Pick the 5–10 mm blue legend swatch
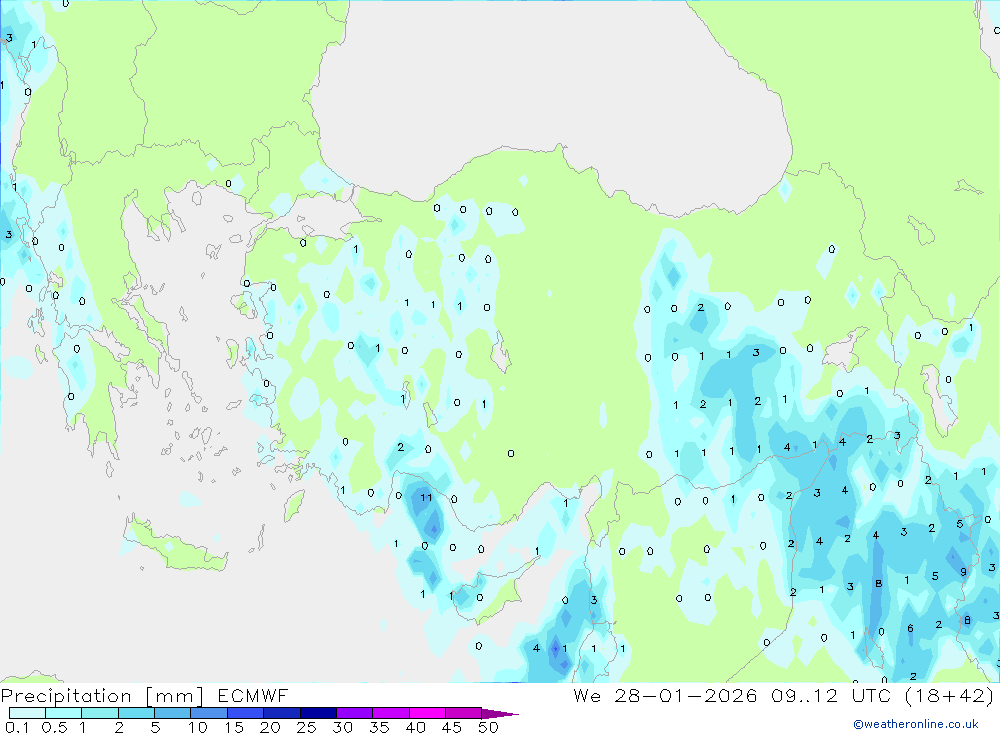1000x733 pixels. click(173, 713)
